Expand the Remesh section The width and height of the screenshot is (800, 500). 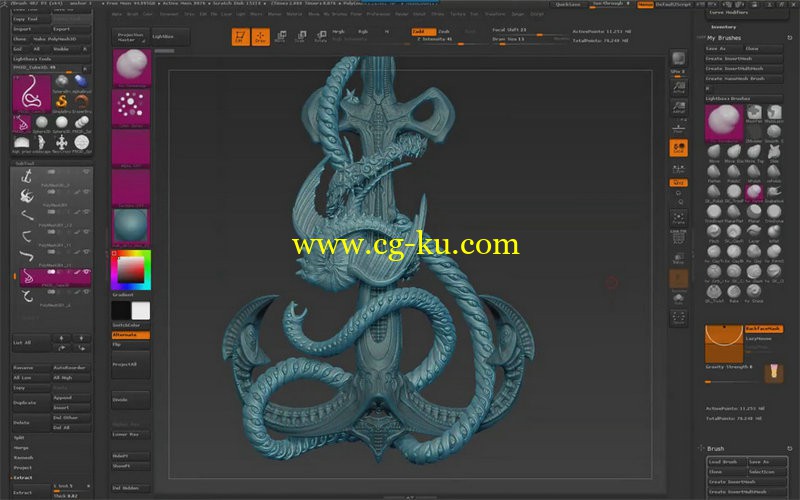[x=23, y=458]
